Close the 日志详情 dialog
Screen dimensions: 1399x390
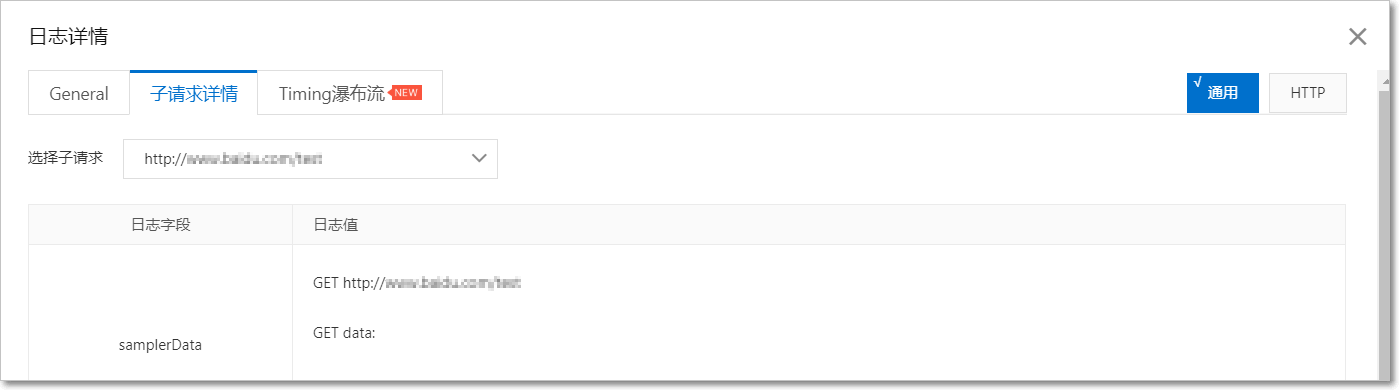pos(1357,37)
